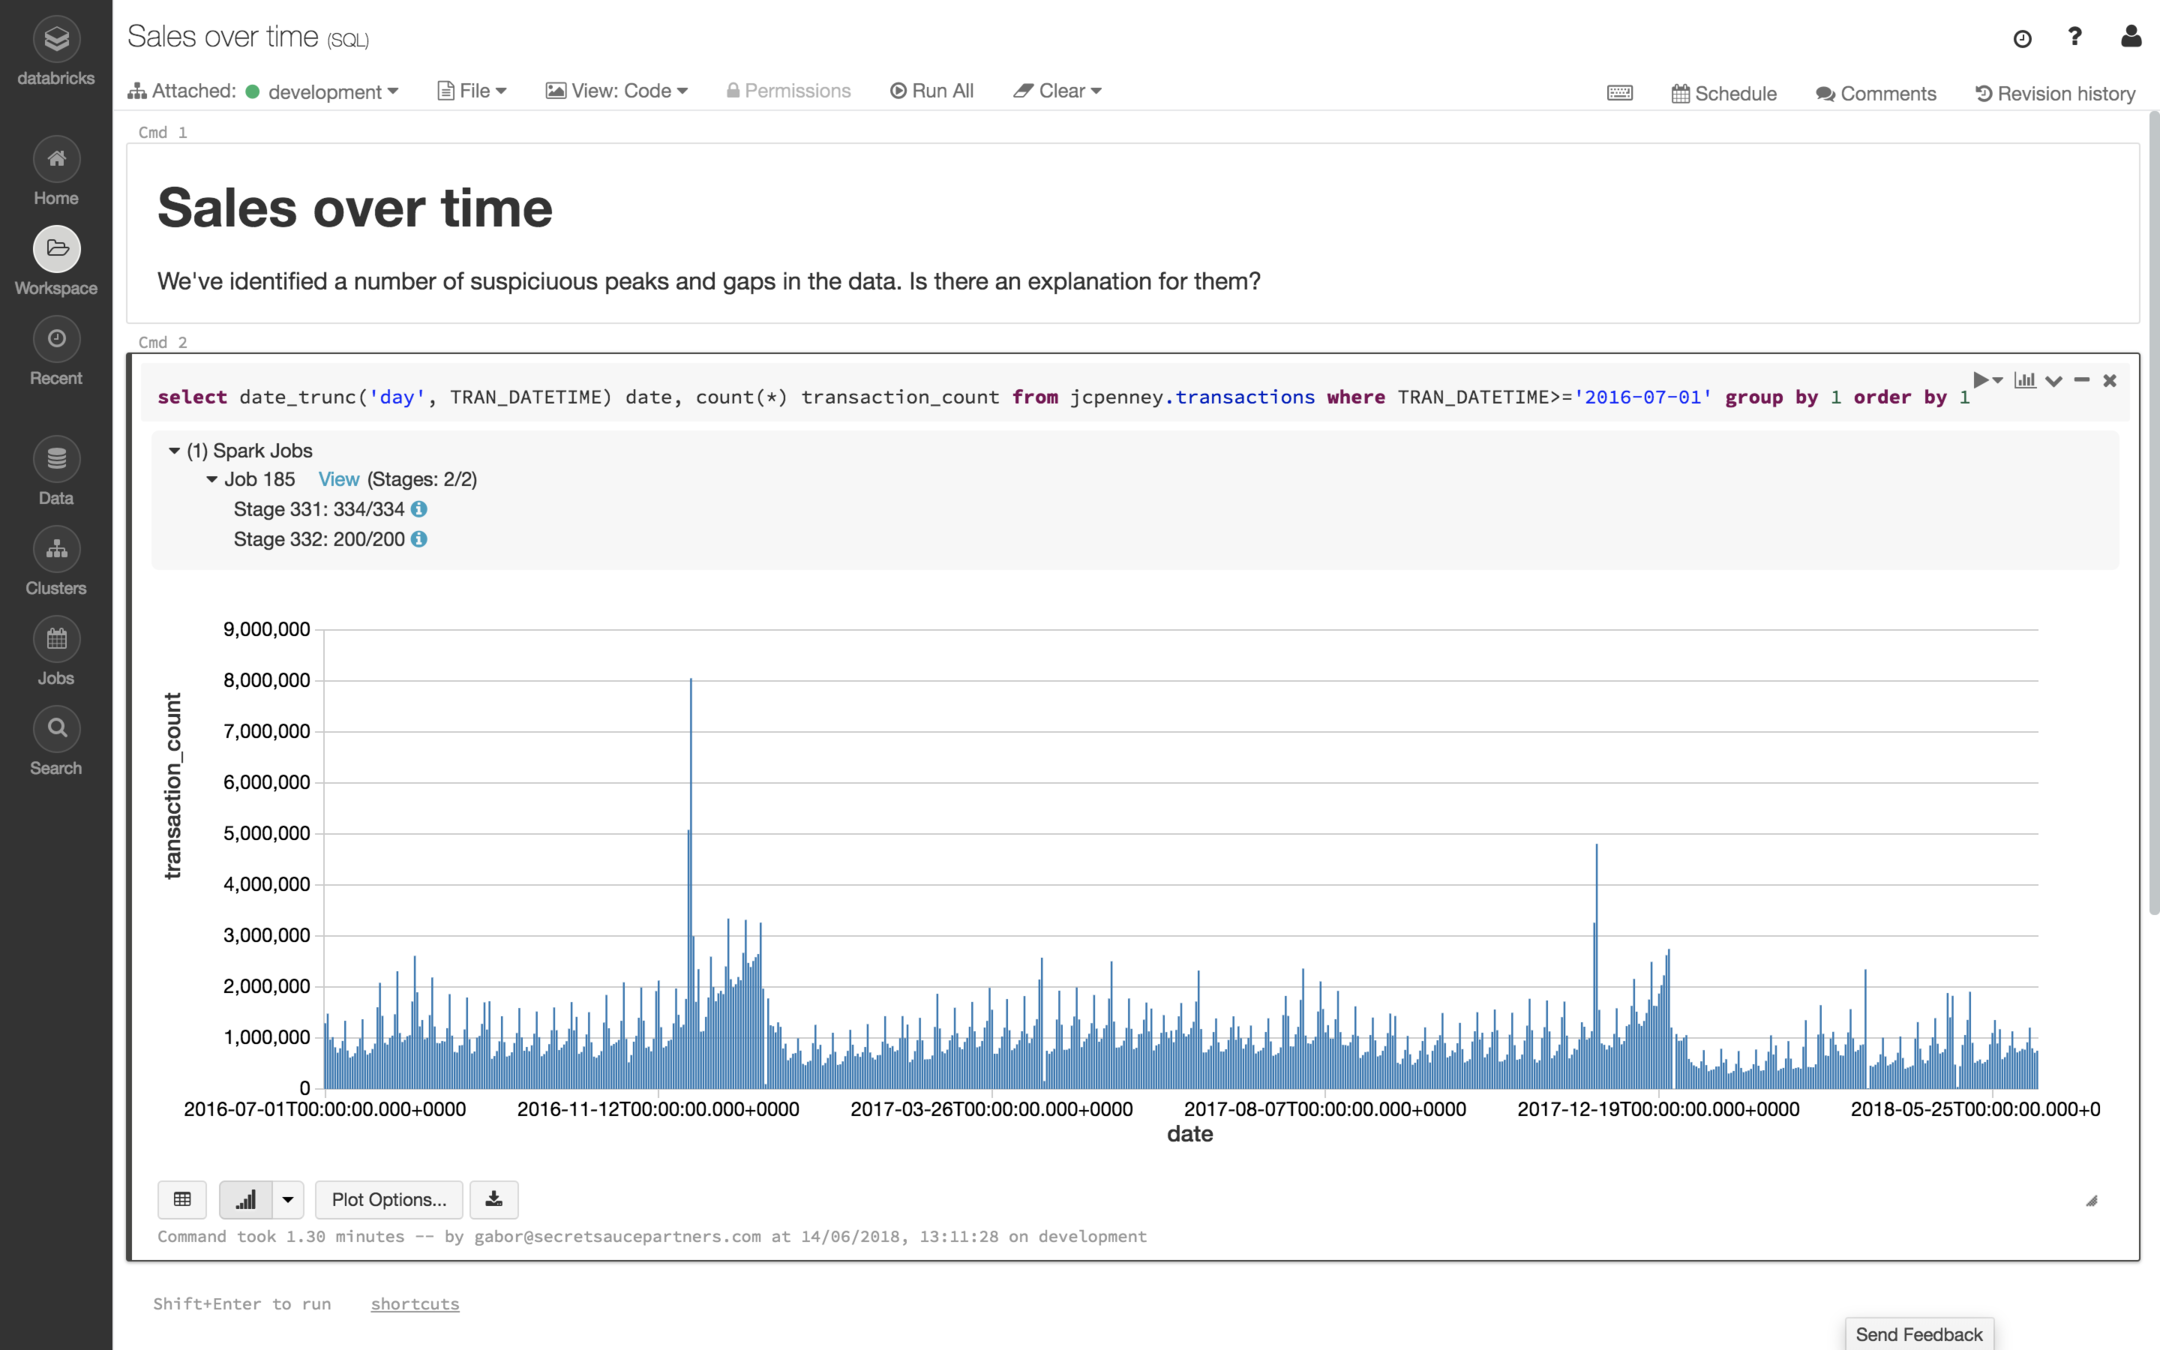2160x1350 pixels.
Task: Open the Data sidebar section
Action: coord(56,460)
